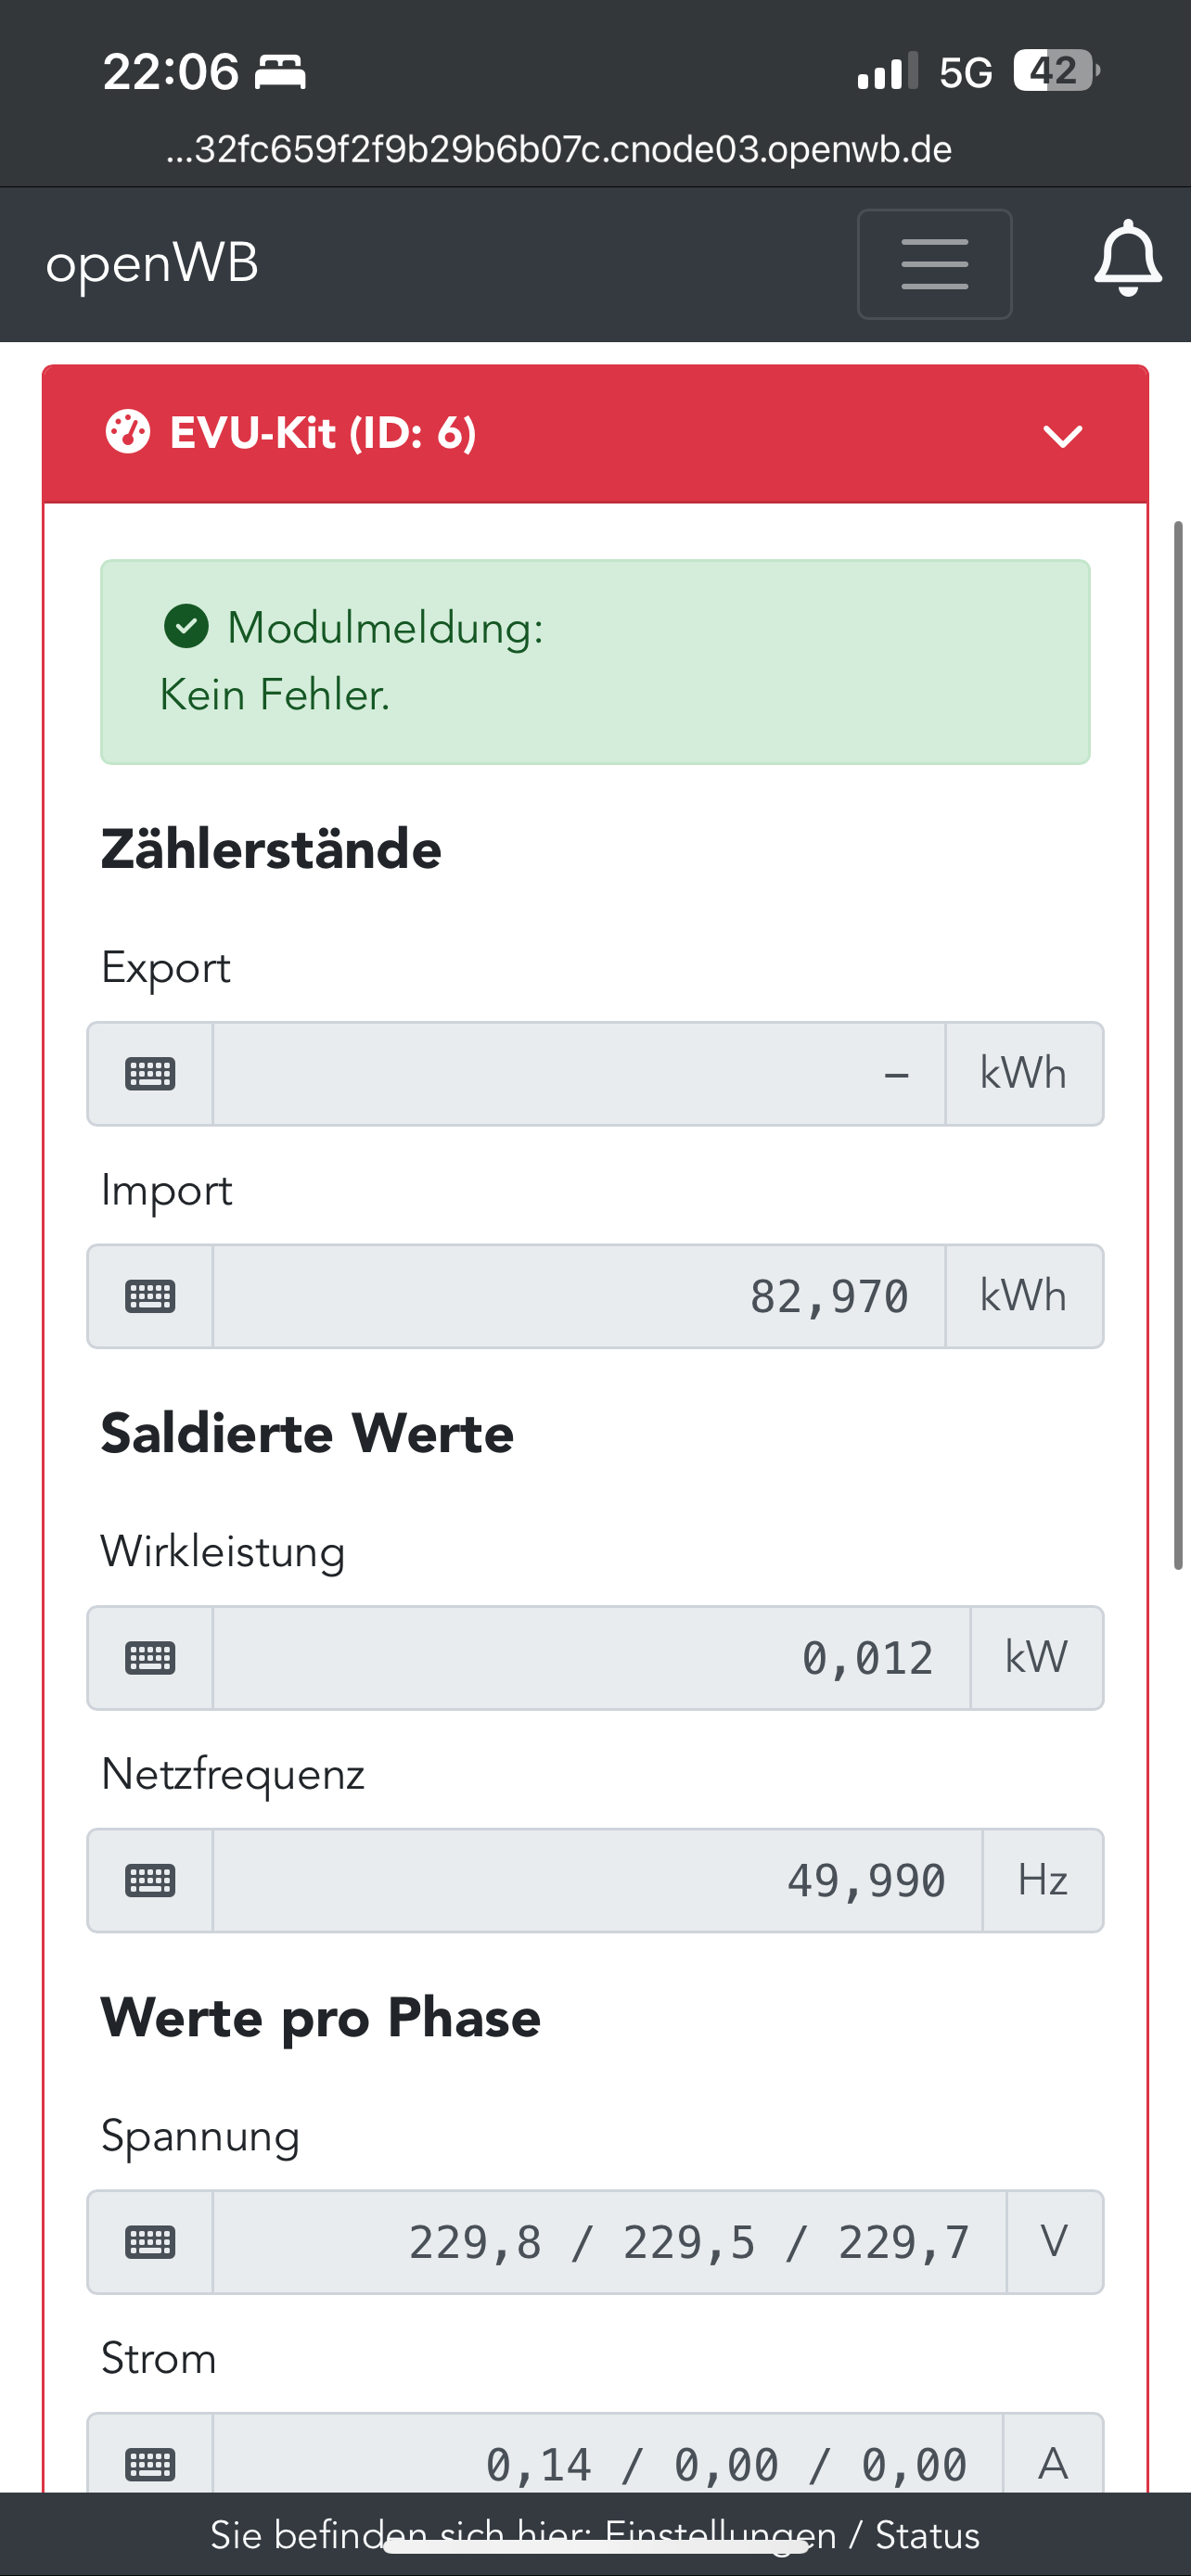Image resolution: width=1191 pixels, height=2576 pixels.
Task: Open the notifications bell icon
Action: point(1127,260)
